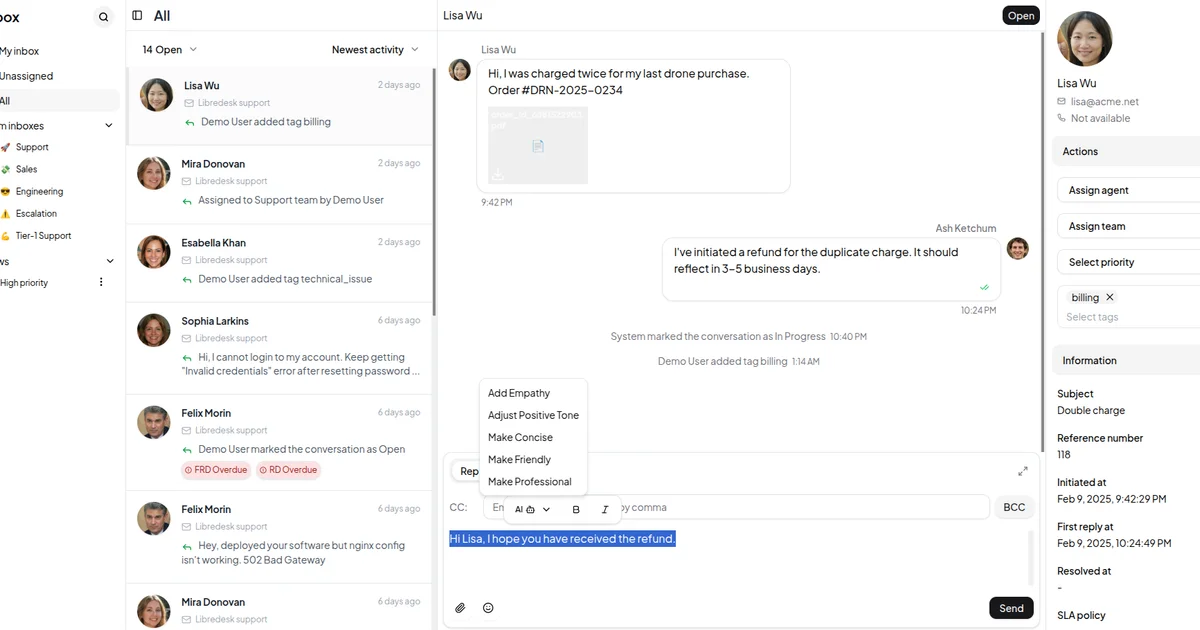The height and width of the screenshot is (630, 1200).
Task: Open Felix Morin's conversation with FRD Overdue badge
Action: point(279,442)
